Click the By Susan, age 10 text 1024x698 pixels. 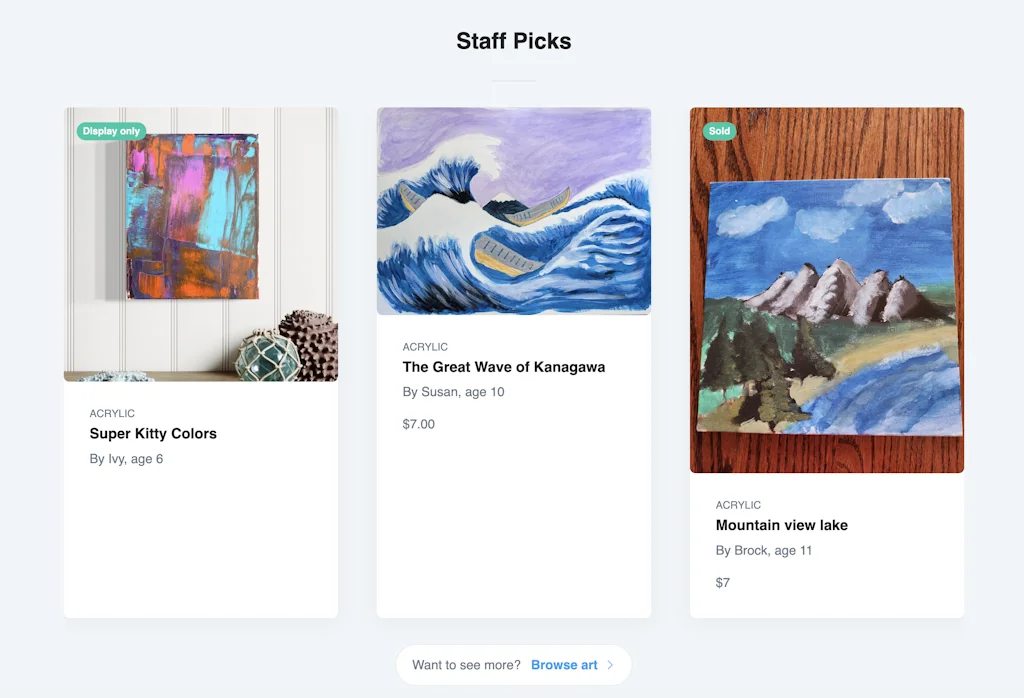click(453, 392)
